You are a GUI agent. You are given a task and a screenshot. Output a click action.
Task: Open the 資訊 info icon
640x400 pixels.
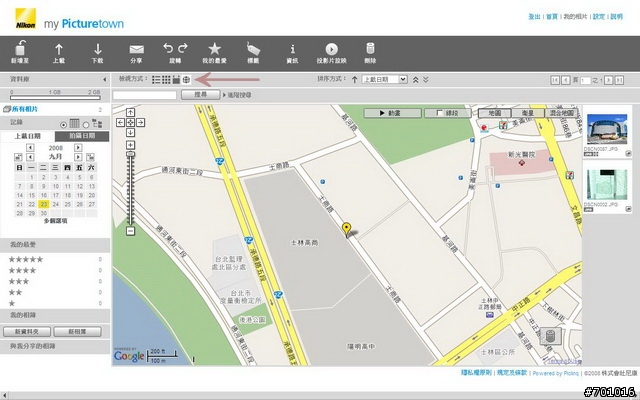pos(292,49)
